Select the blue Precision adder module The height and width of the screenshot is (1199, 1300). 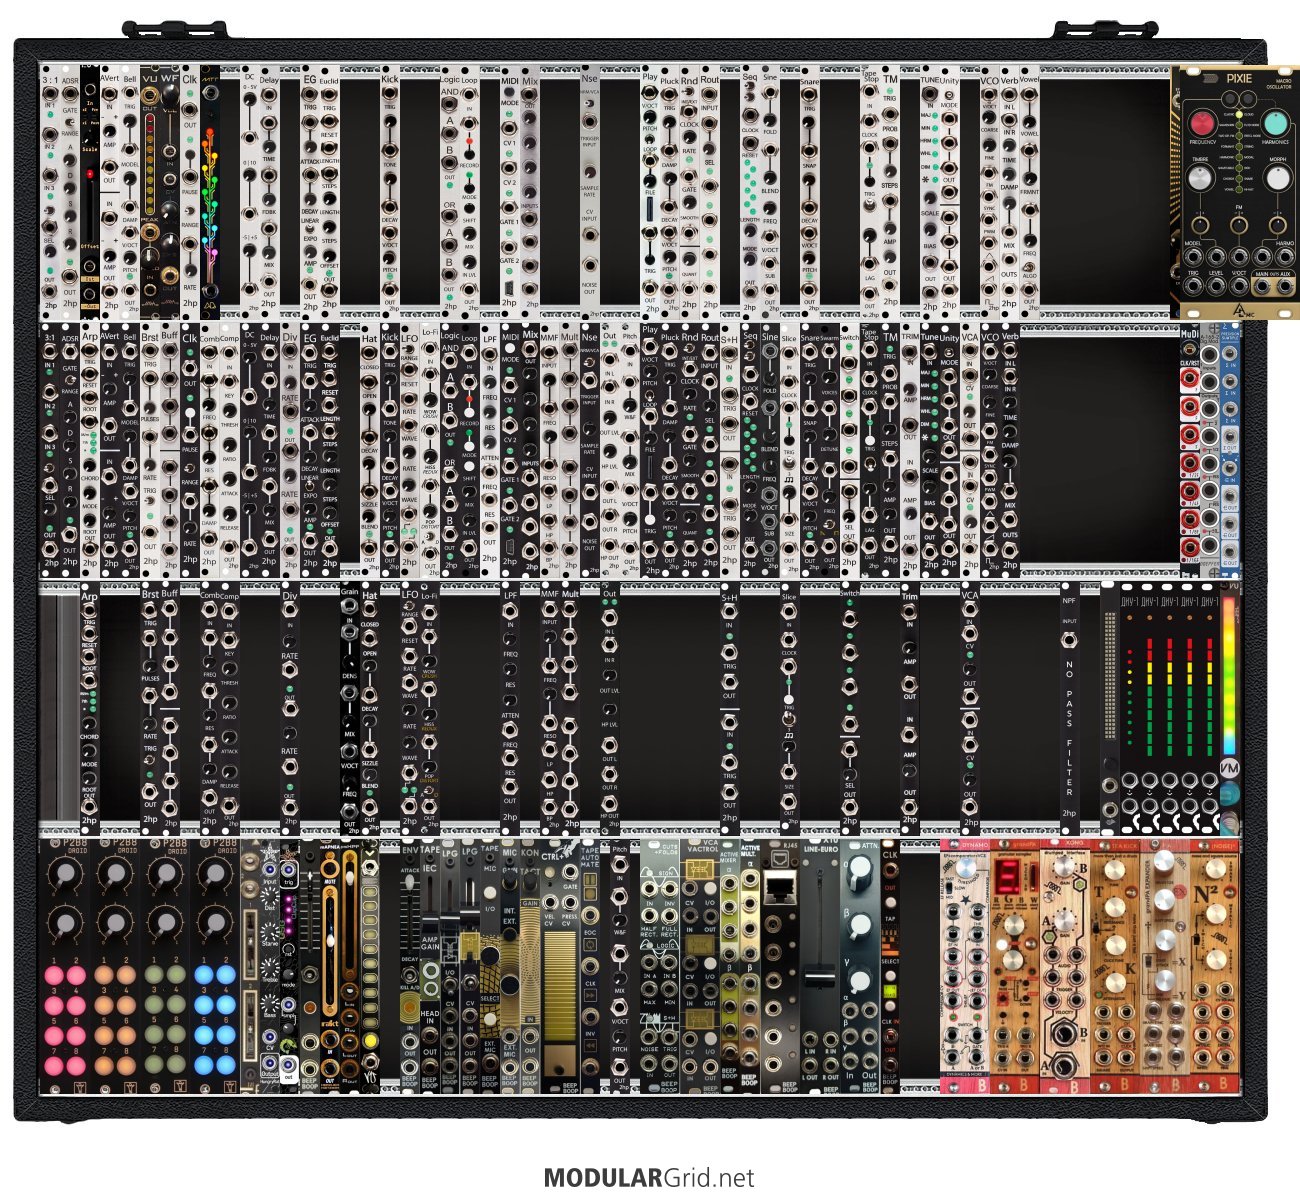coord(1230,450)
